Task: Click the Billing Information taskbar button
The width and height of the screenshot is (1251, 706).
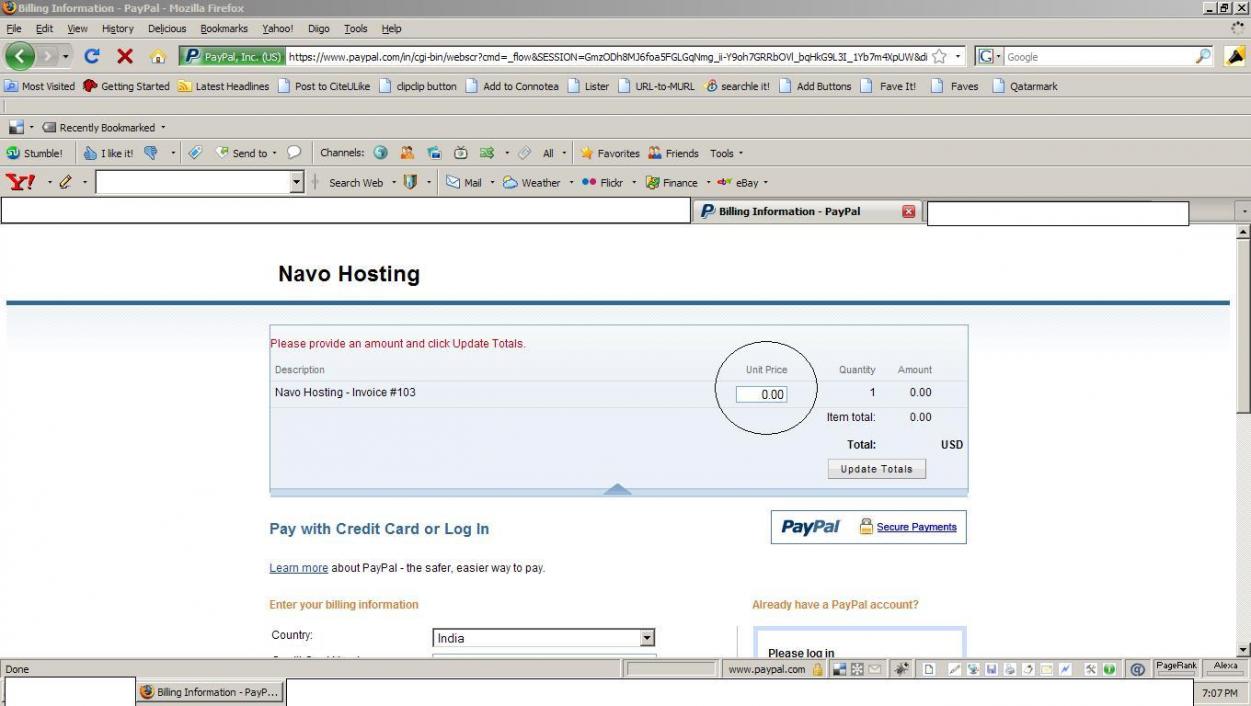Action: [211, 692]
